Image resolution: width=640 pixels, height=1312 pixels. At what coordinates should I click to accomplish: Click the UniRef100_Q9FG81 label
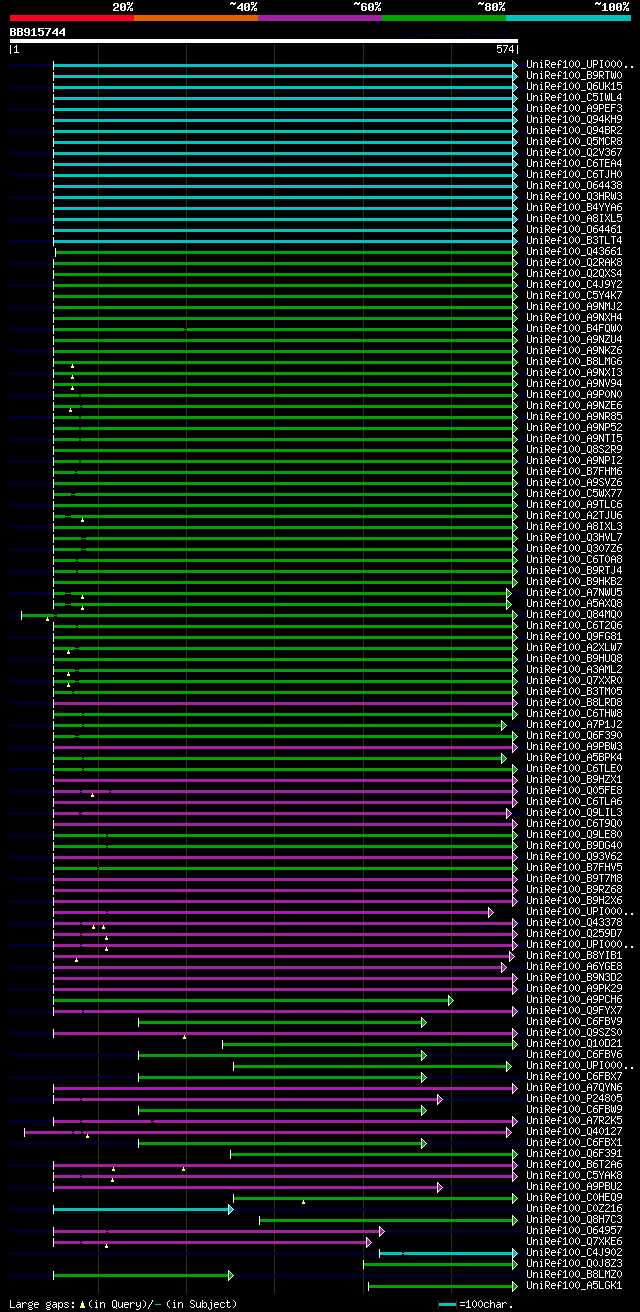(x=574, y=636)
